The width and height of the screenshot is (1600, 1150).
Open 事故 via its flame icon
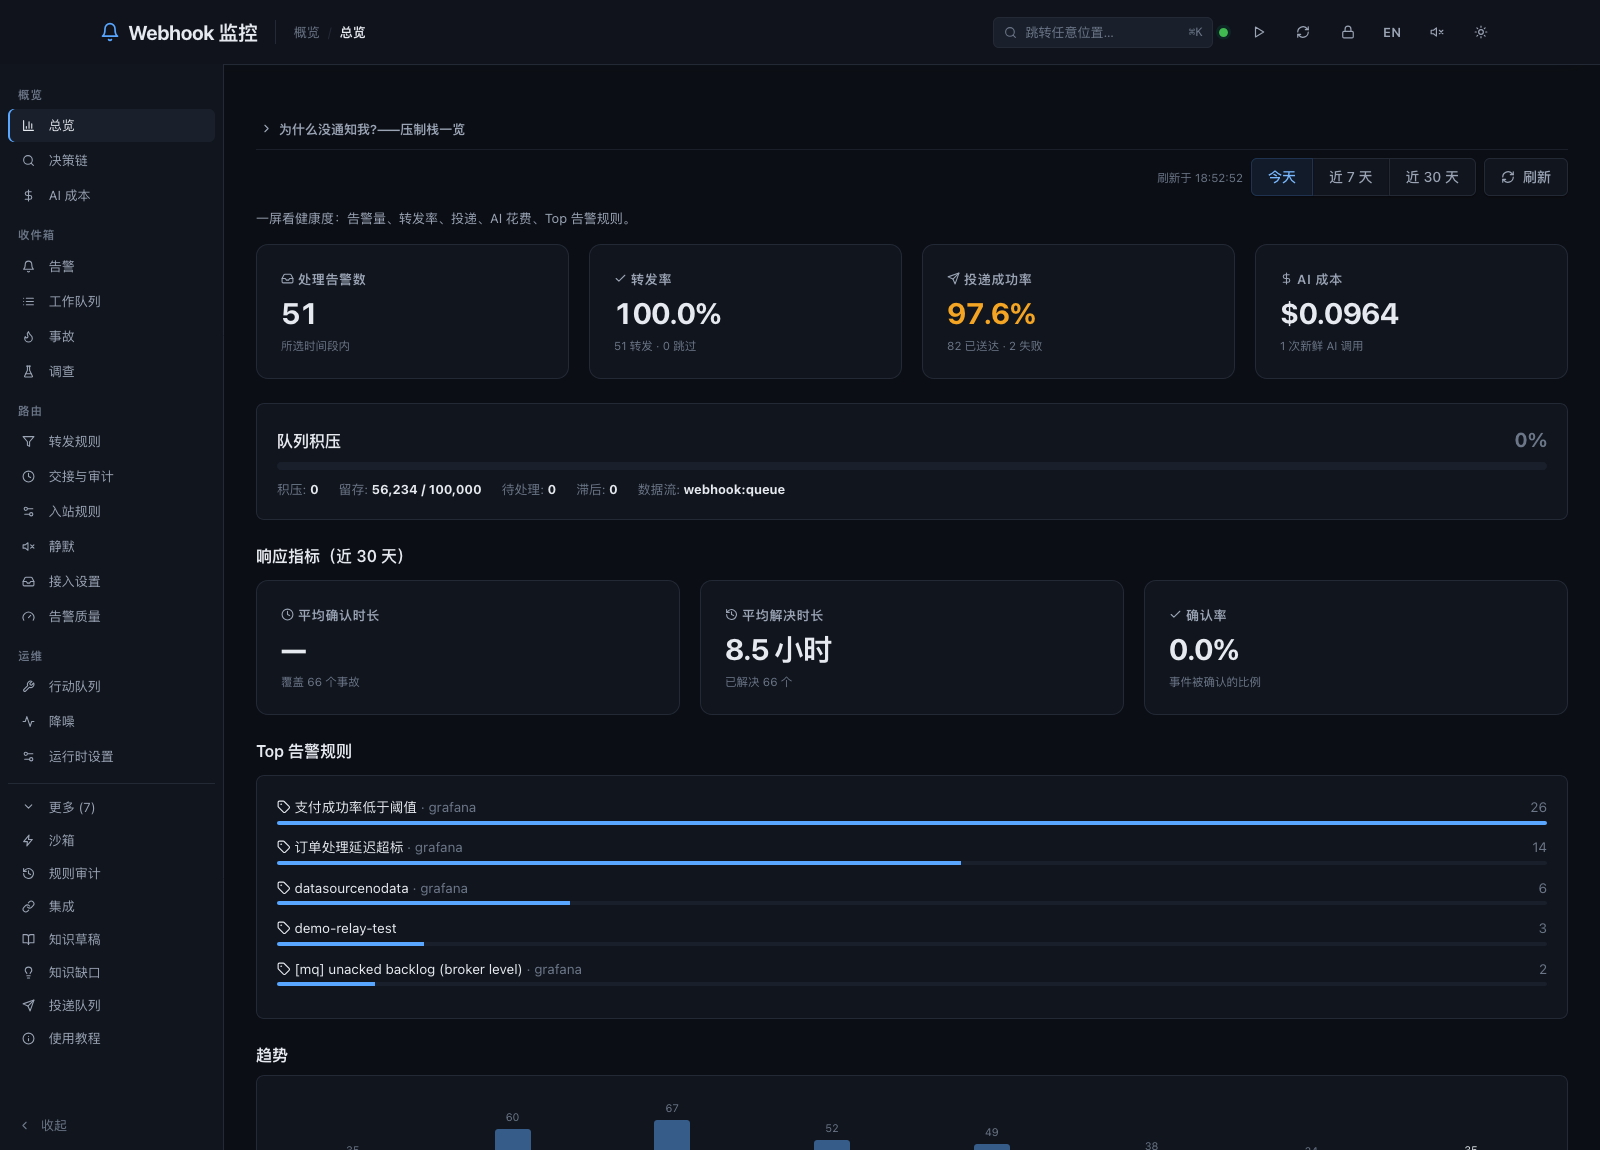coord(28,336)
